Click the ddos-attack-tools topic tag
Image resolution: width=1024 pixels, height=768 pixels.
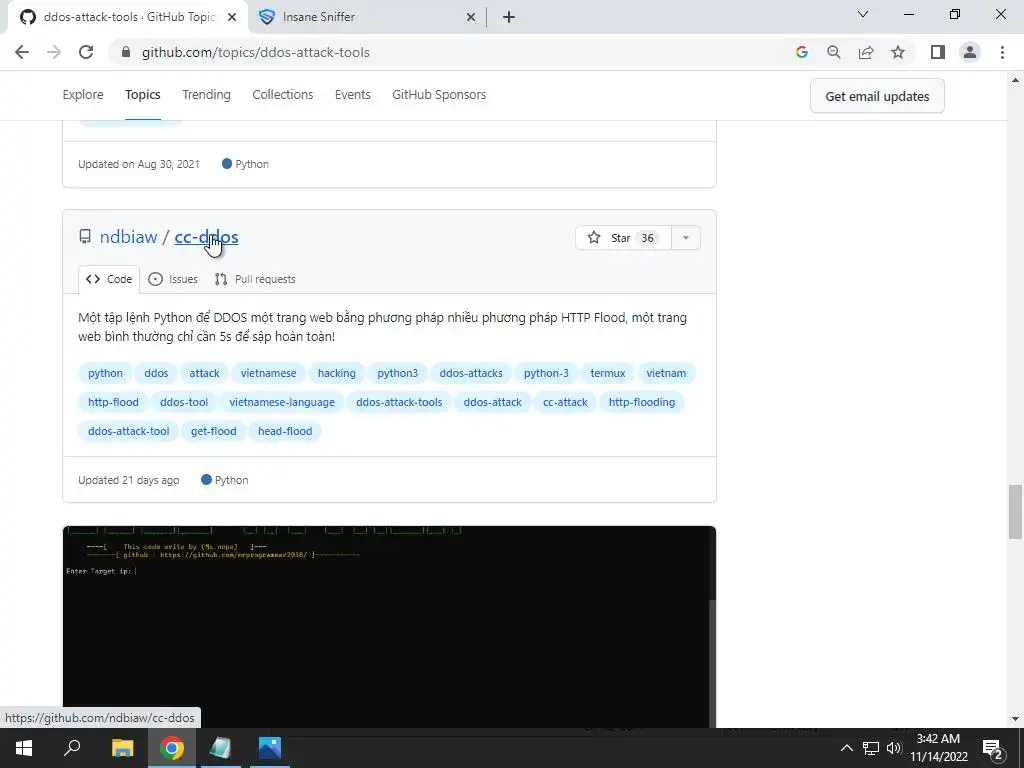click(x=399, y=402)
